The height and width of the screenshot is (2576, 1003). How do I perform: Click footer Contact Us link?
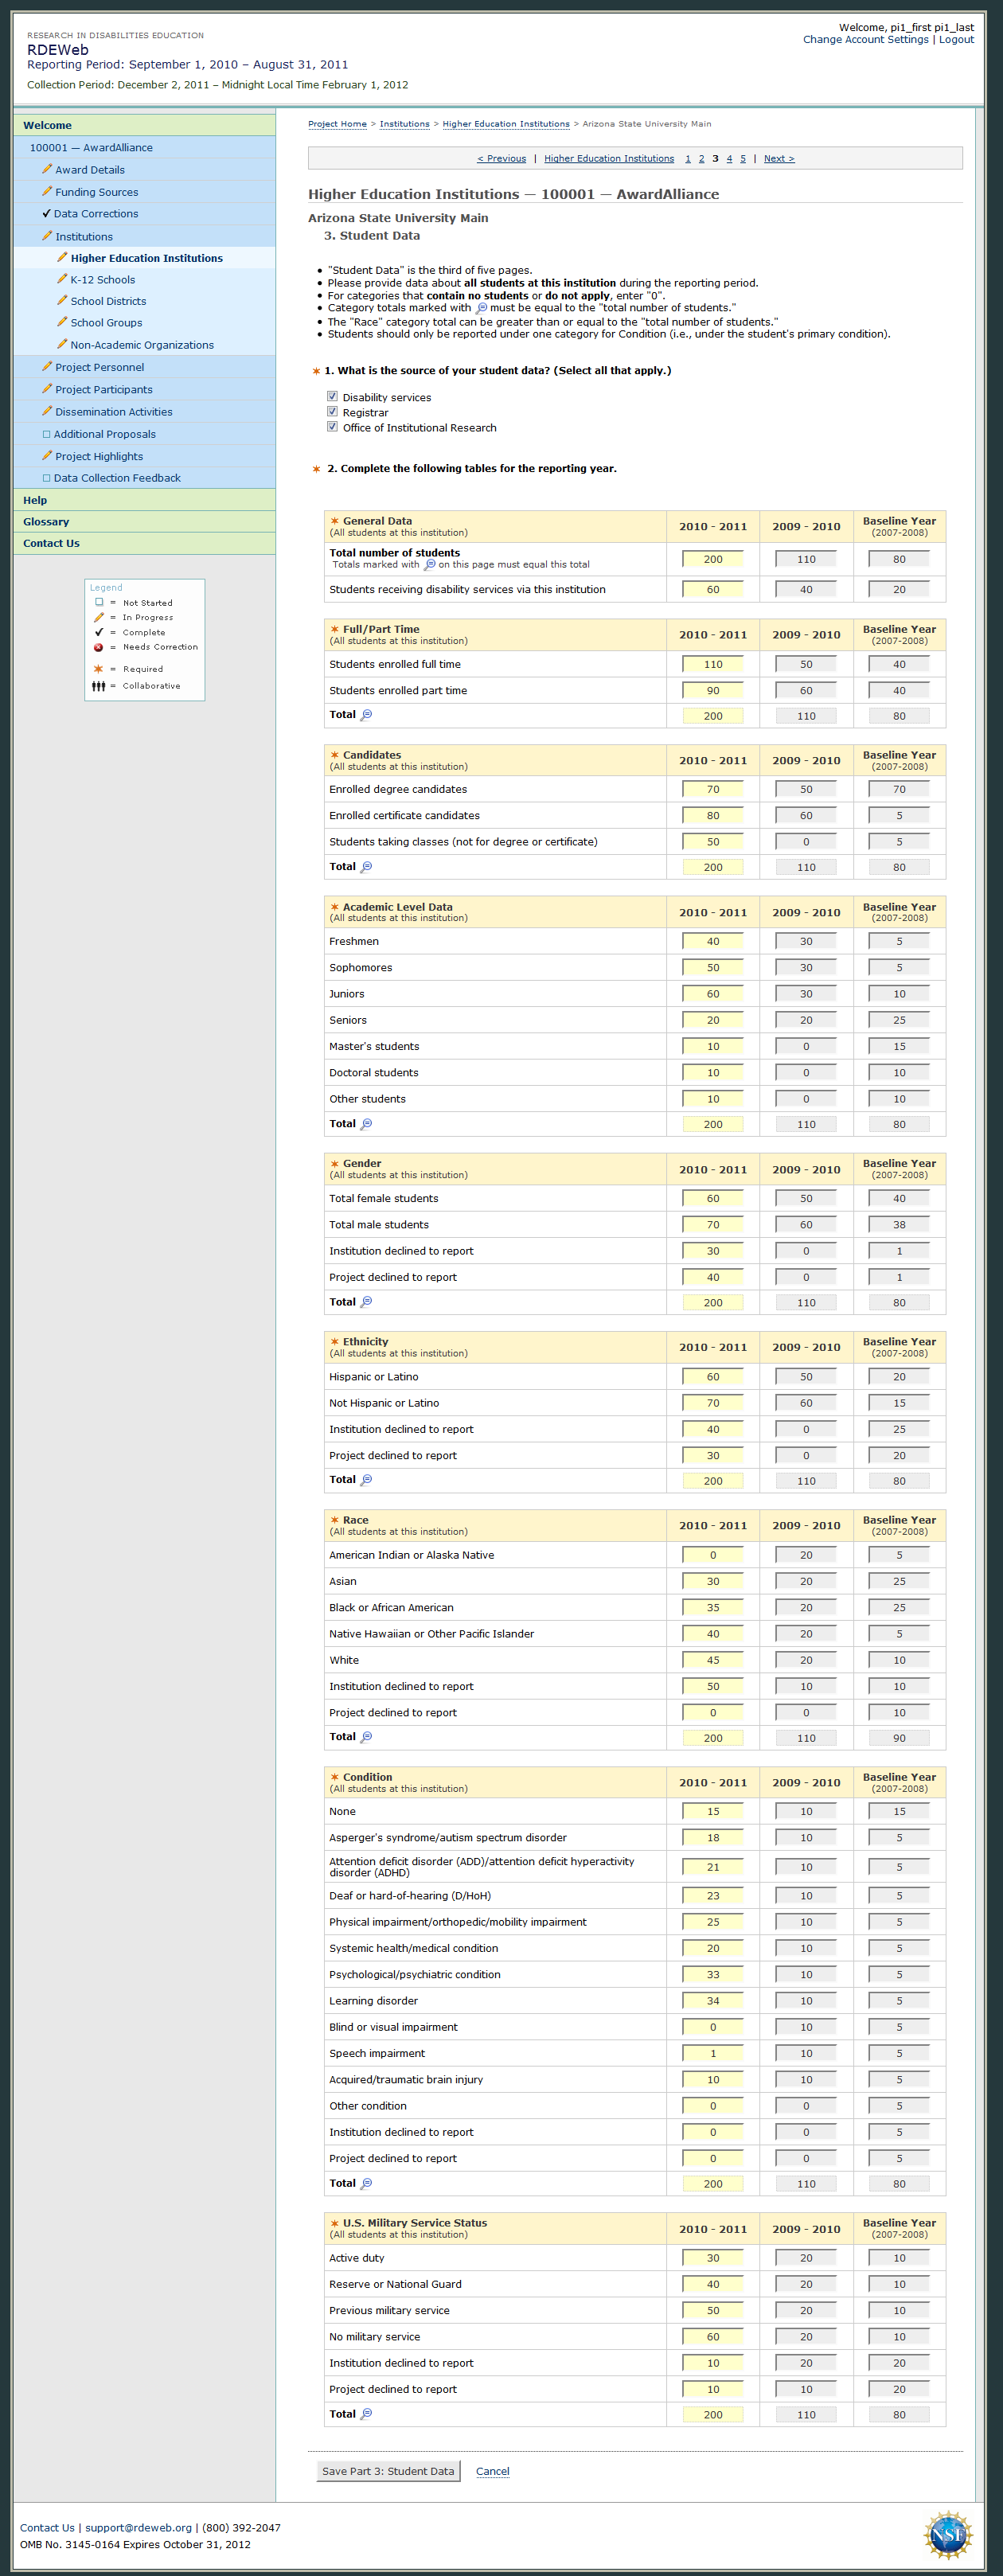coord(47,2528)
